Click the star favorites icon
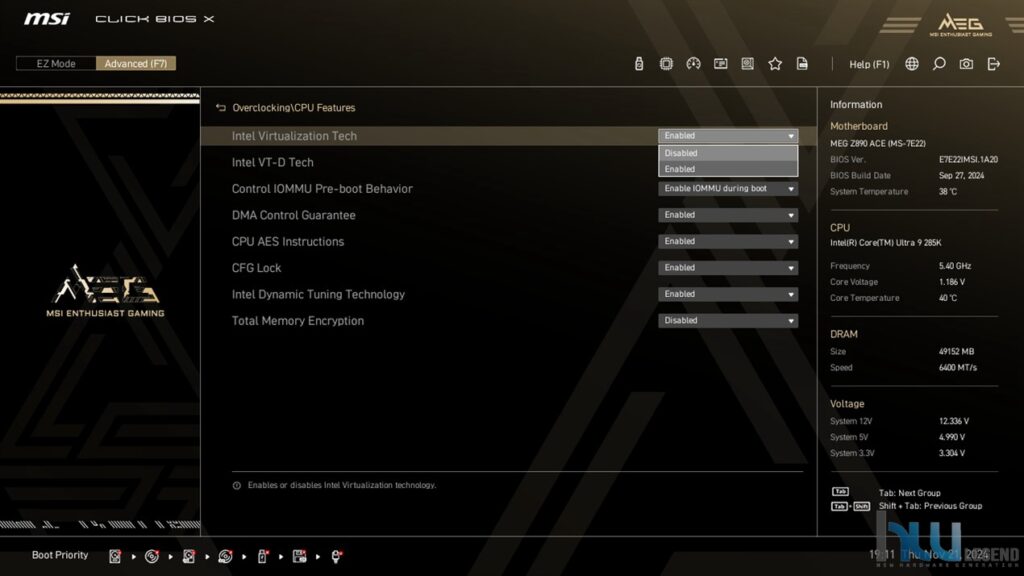Viewport: 1024px width, 576px height. 775,63
